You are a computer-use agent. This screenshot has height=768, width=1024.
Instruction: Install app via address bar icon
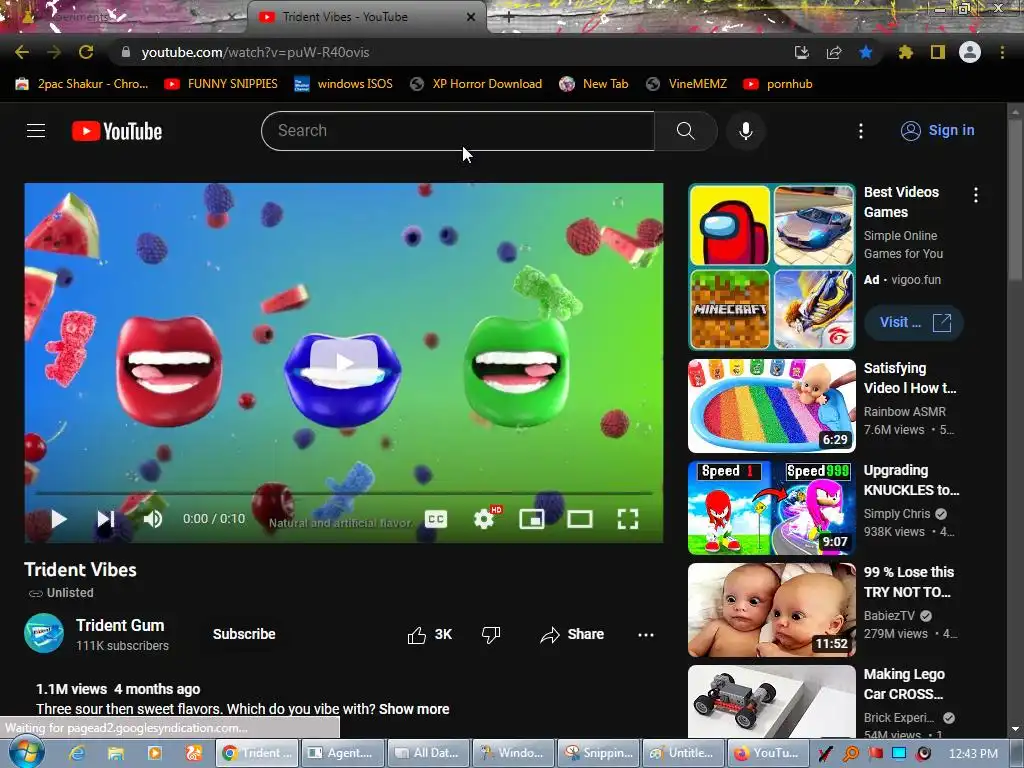(x=801, y=52)
